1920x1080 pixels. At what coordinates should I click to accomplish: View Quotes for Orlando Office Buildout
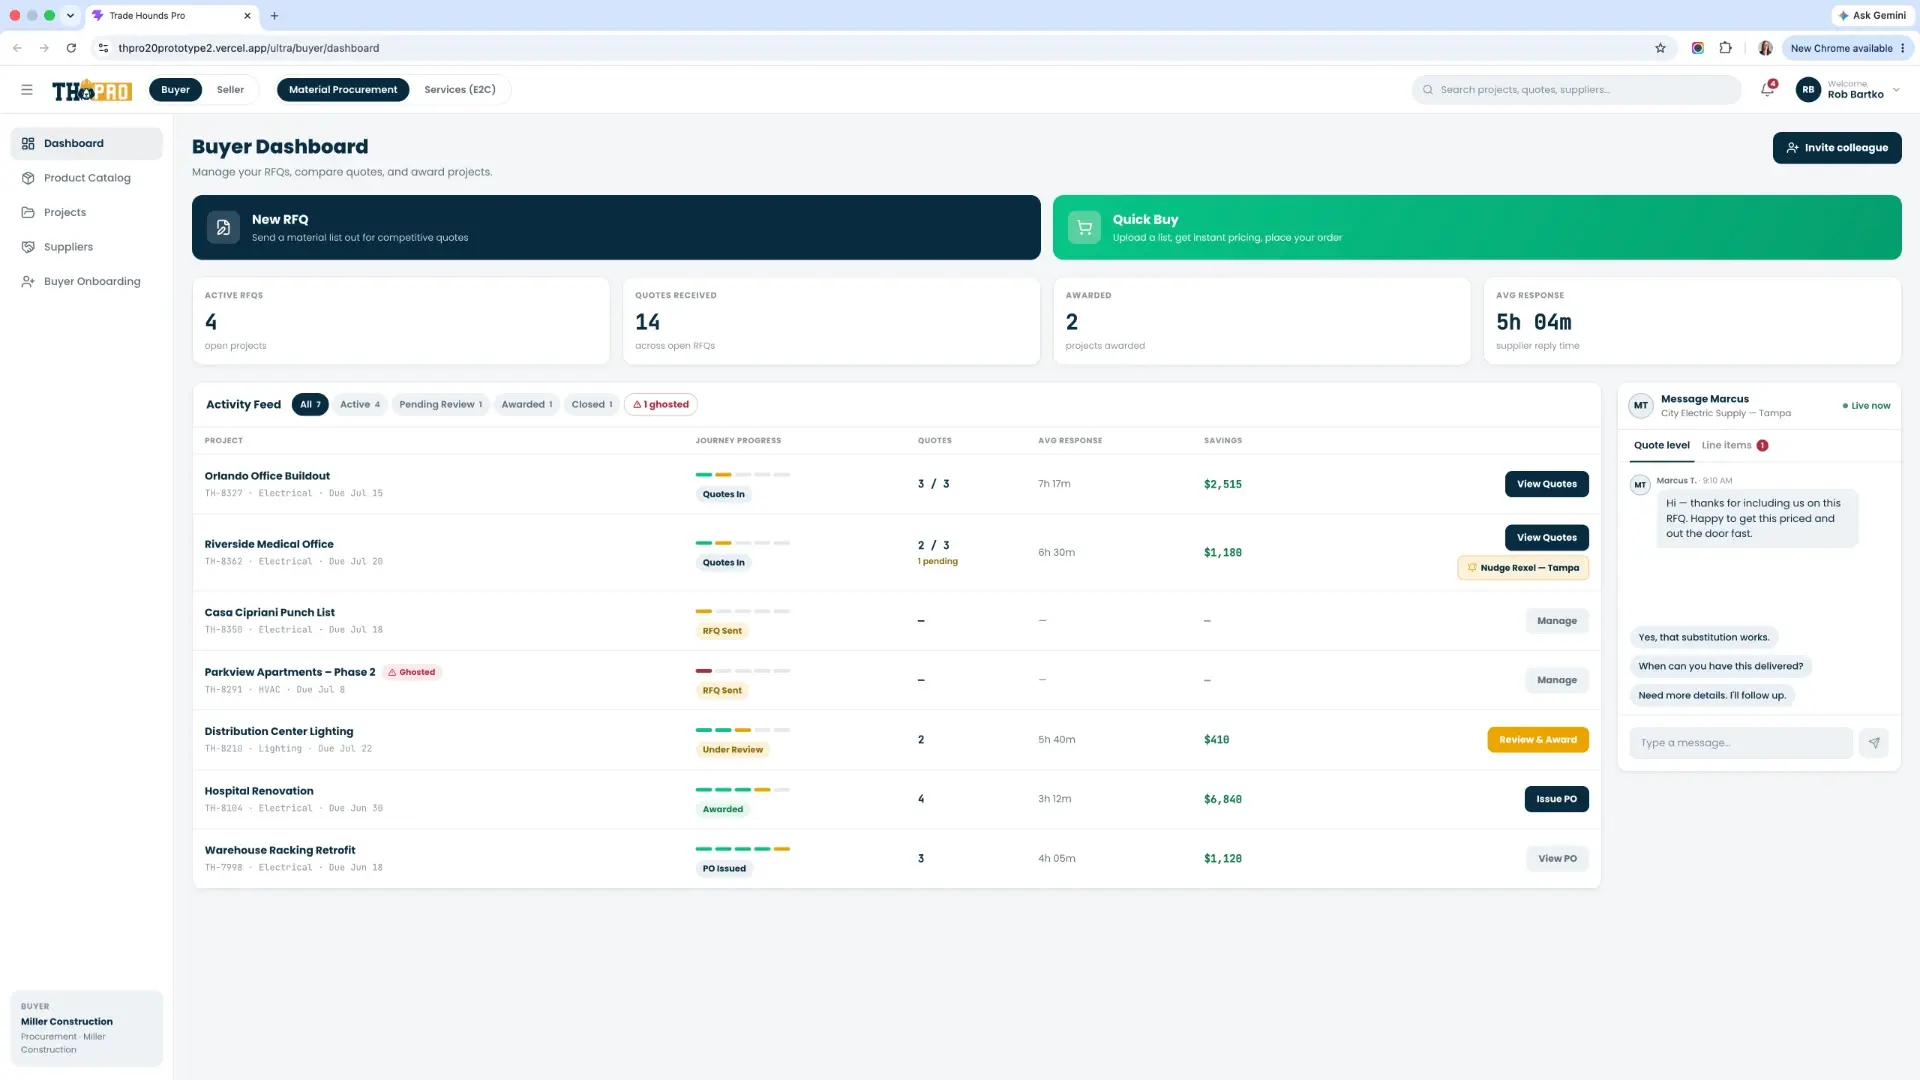(1546, 484)
